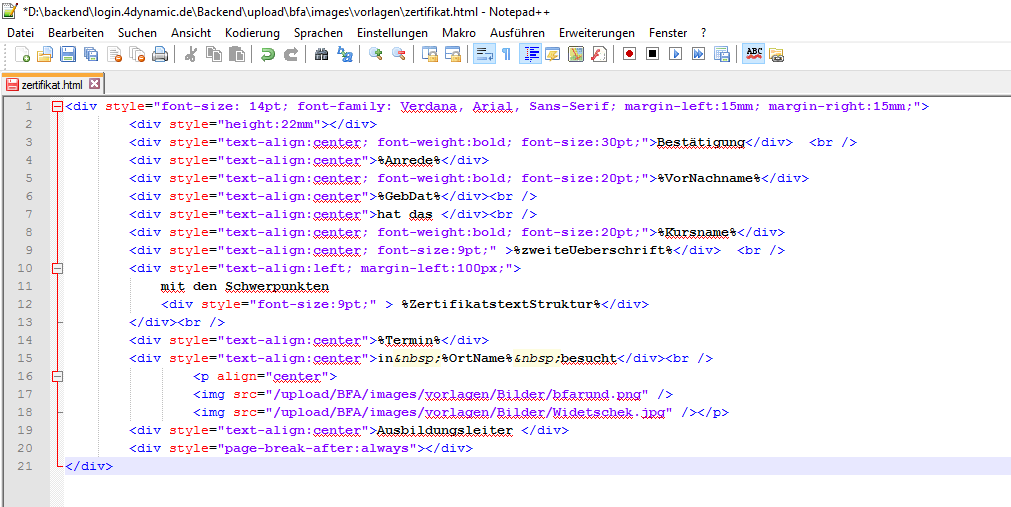Click the Cut scissors icon

tap(190, 54)
